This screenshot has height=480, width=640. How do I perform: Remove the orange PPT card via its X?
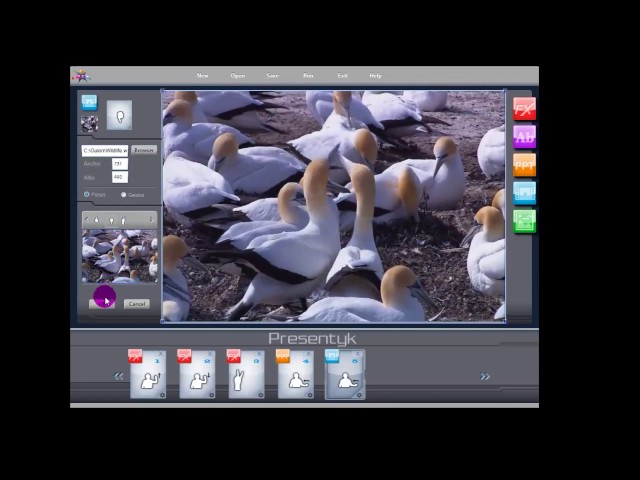coord(309,354)
